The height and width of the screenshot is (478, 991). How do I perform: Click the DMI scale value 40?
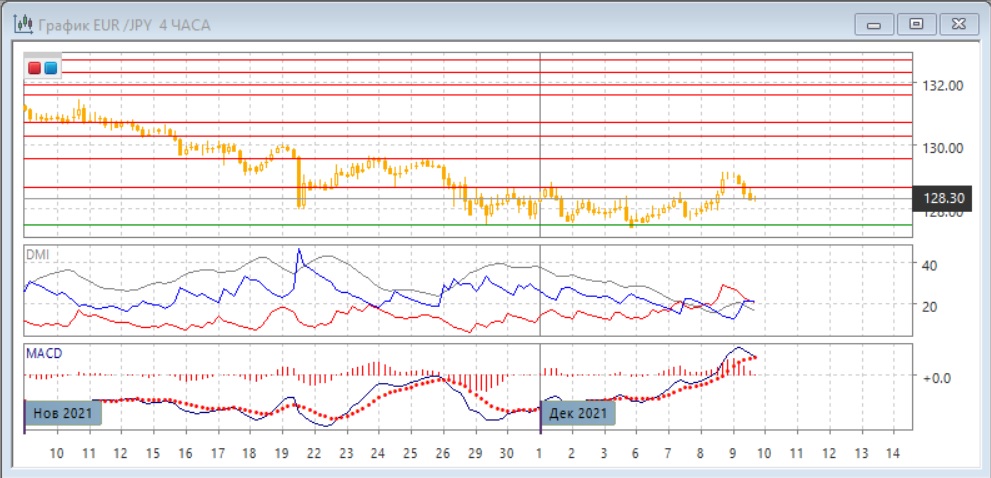(x=928, y=265)
